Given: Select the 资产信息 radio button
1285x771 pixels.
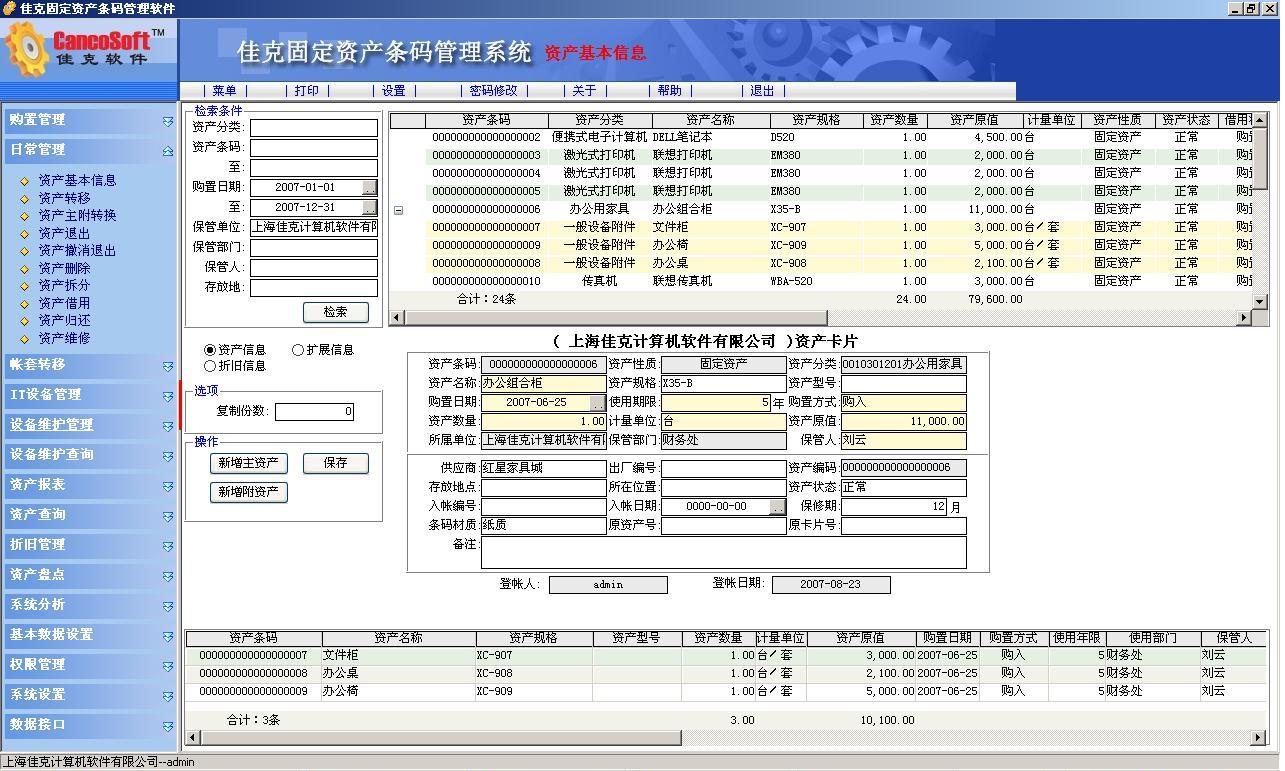Looking at the screenshot, I should 210,350.
